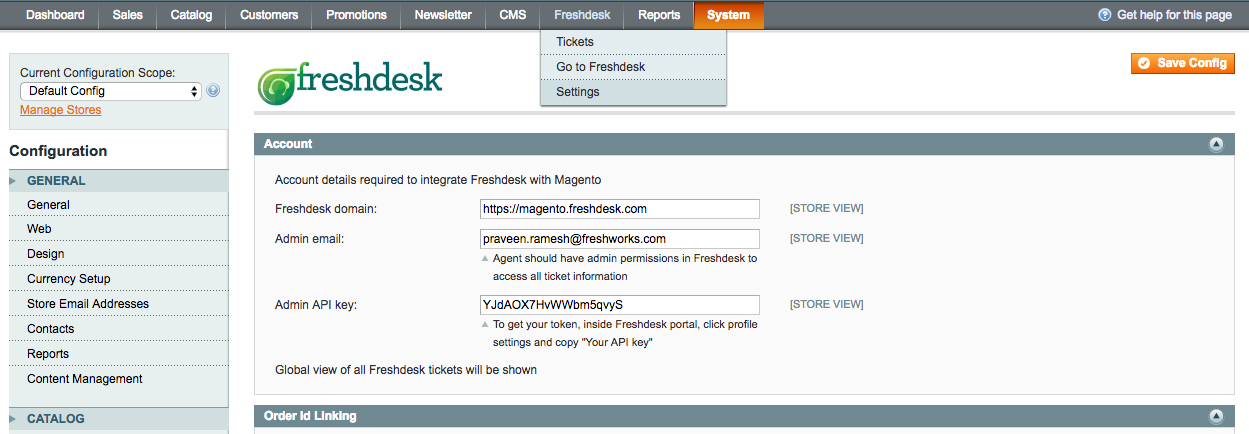Click STORE VIEW label beside Freshdesk domain
The height and width of the screenshot is (434, 1249).
coord(827,209)
